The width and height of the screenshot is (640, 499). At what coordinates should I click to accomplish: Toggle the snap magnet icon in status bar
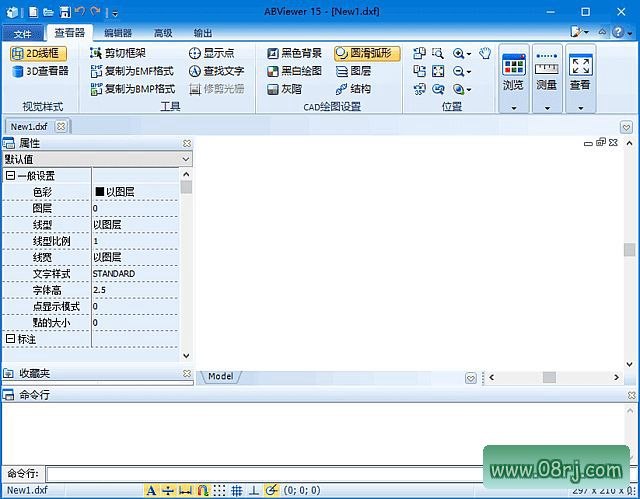(202, 490)
